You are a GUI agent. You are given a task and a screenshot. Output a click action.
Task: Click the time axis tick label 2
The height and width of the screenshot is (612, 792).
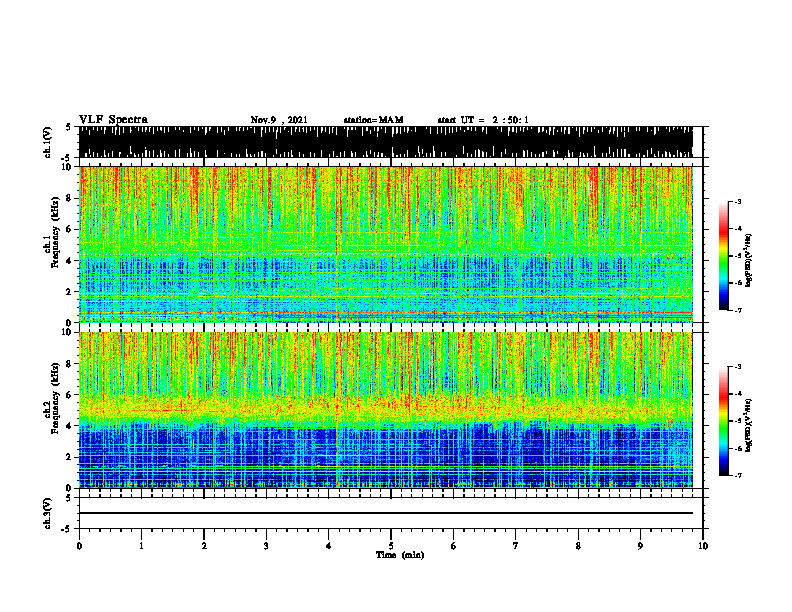tap(204, 546)
